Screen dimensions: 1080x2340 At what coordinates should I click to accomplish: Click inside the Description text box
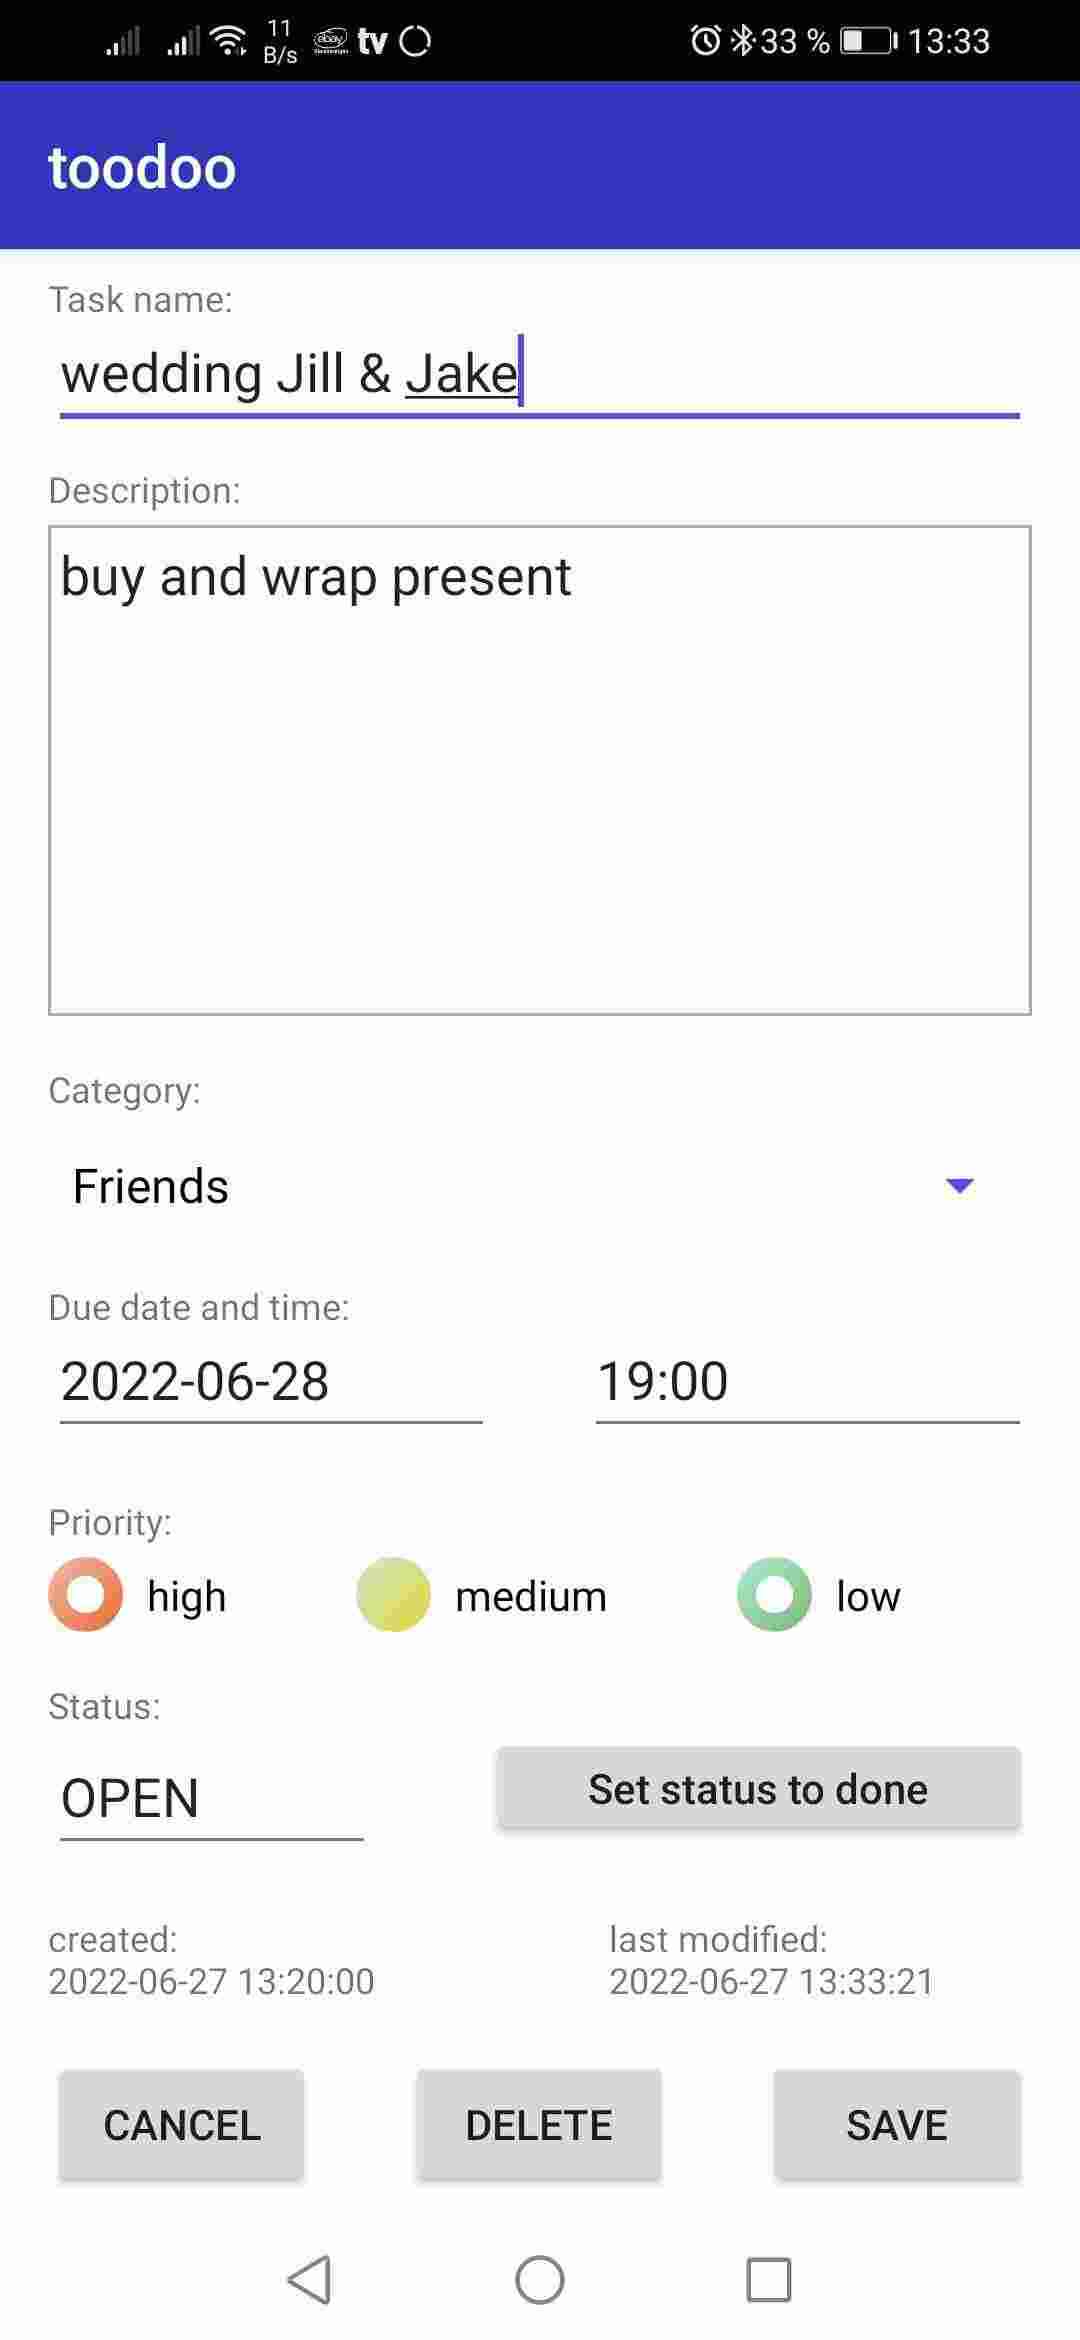click(x=540, y=770)
